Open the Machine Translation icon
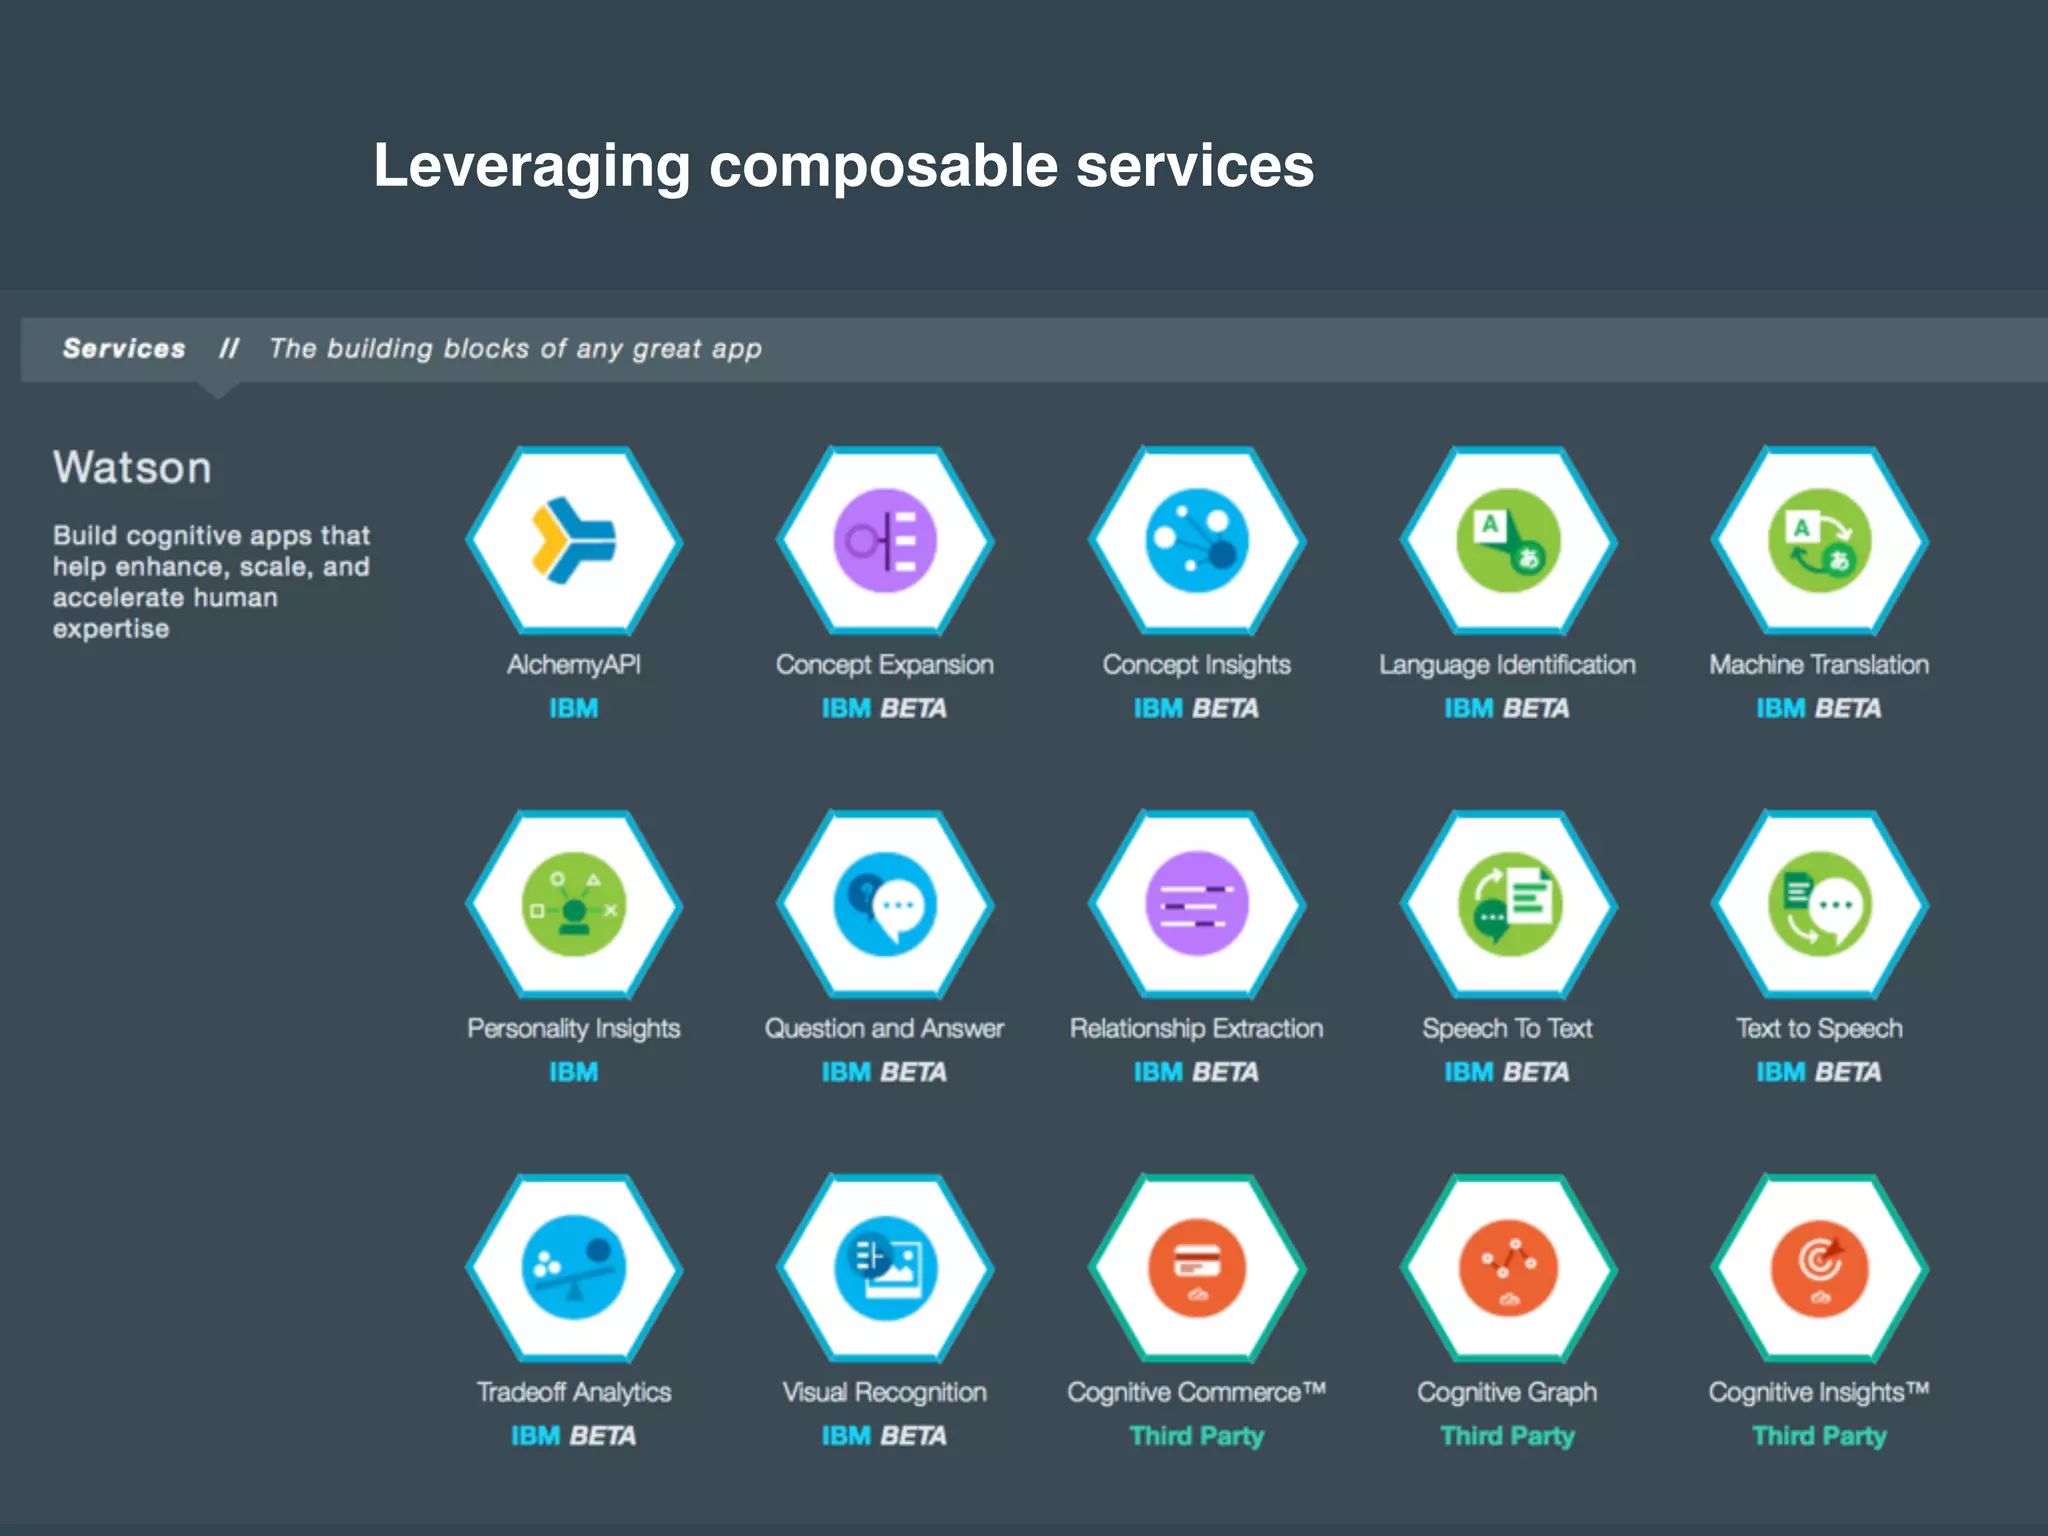The image size is (2048, 1536). pyautogui.click(x=1820, y=541)
